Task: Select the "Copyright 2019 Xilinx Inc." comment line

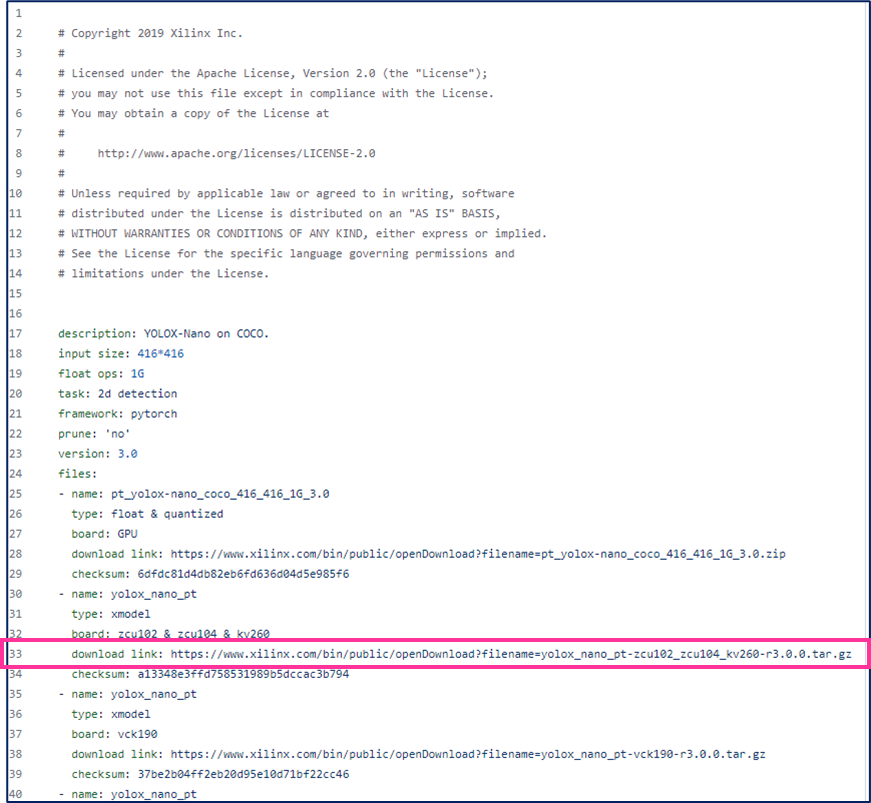Action: 150,33
